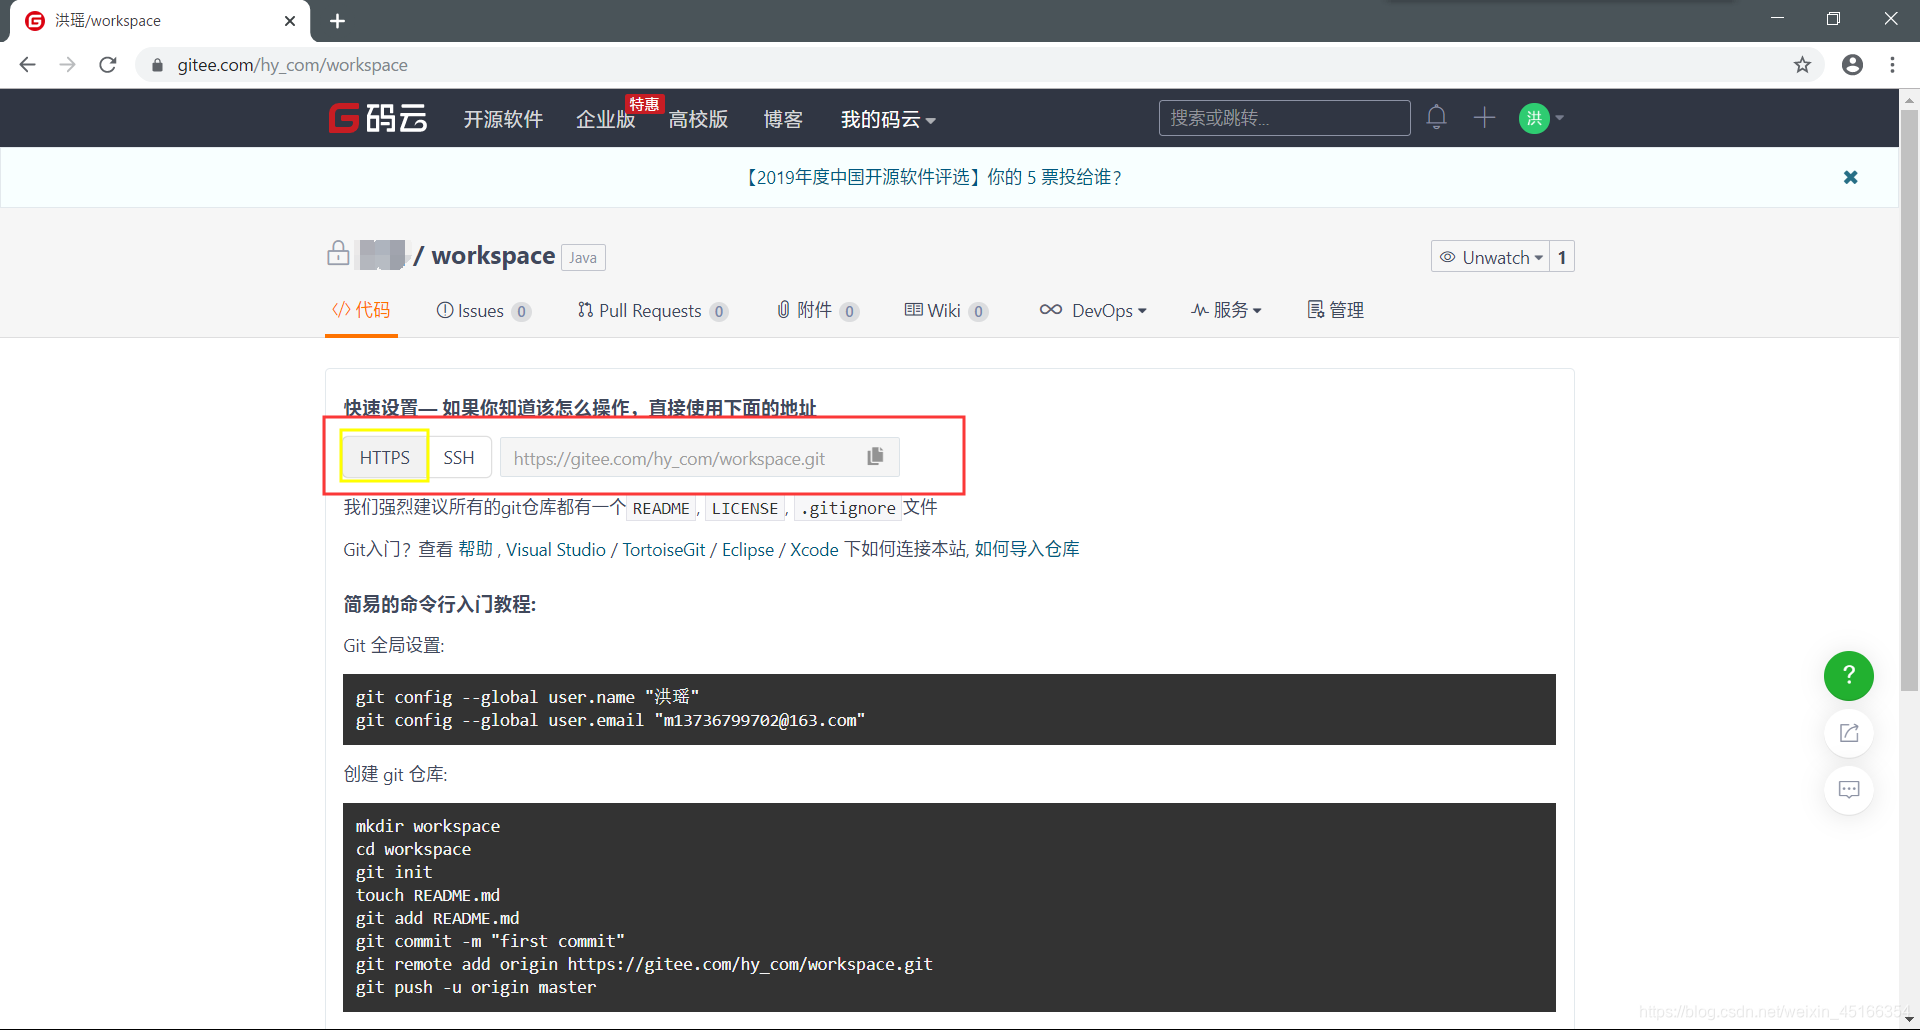Image resolution: width=1920 pixels, height=1030 pixels.
Task: Go to 开源软件 in navbar
Action: [x=503, y=119]
